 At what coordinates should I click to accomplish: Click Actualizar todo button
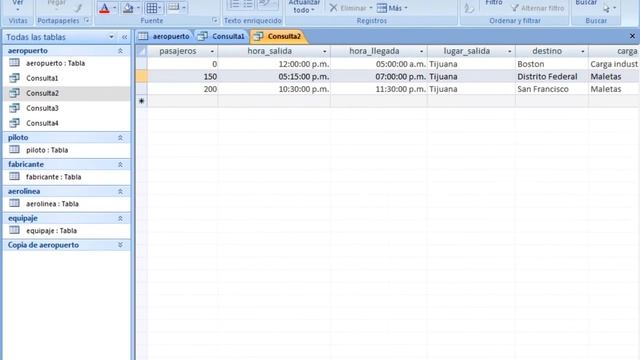[x=304, y=7]
